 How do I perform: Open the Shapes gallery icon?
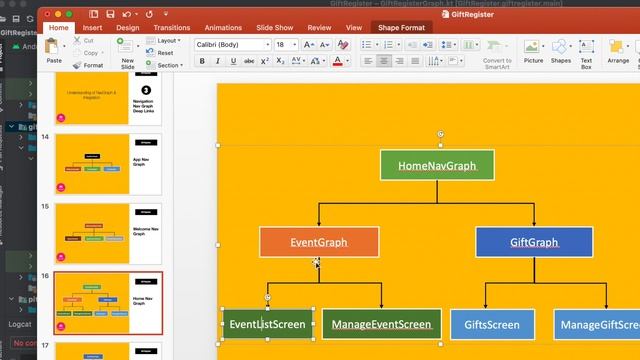560,51
